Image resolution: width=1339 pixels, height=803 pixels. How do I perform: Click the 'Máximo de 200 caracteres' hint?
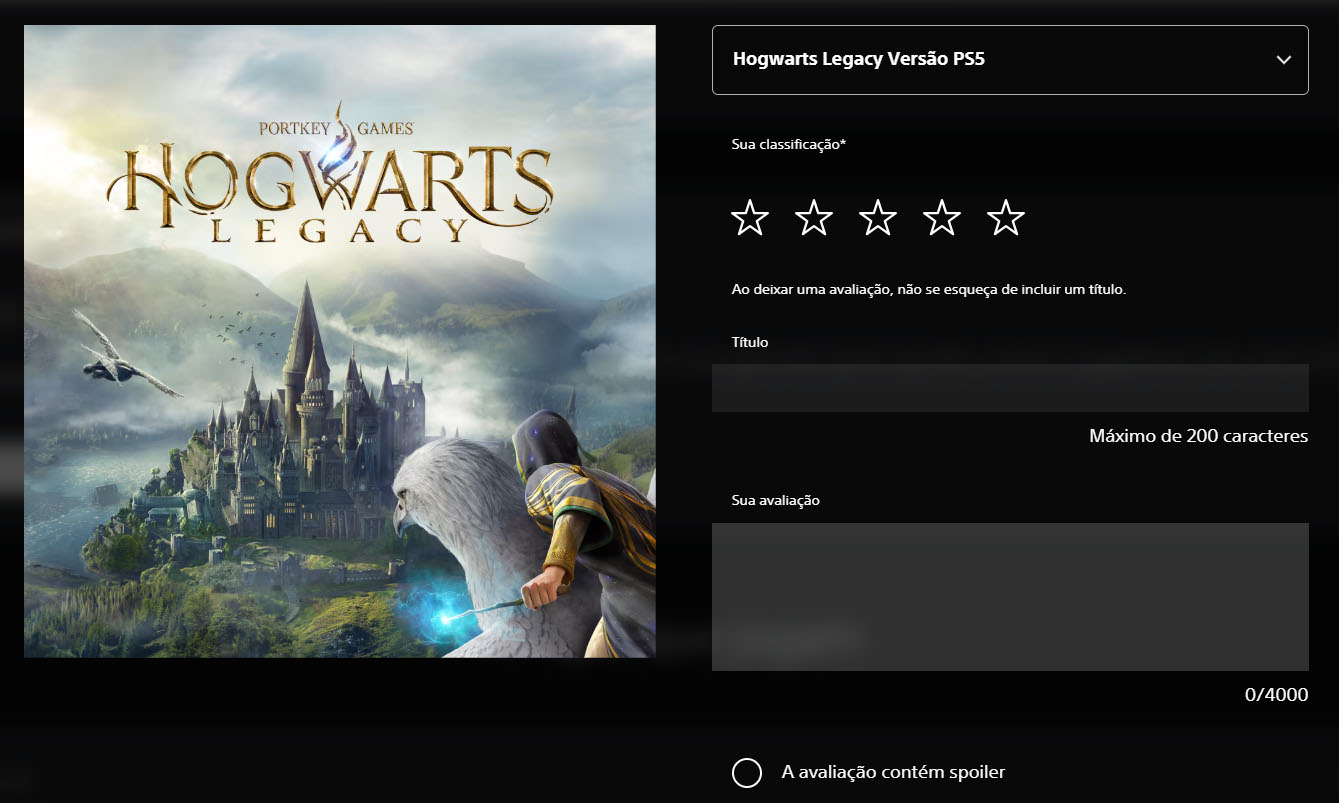[1198, 436]
